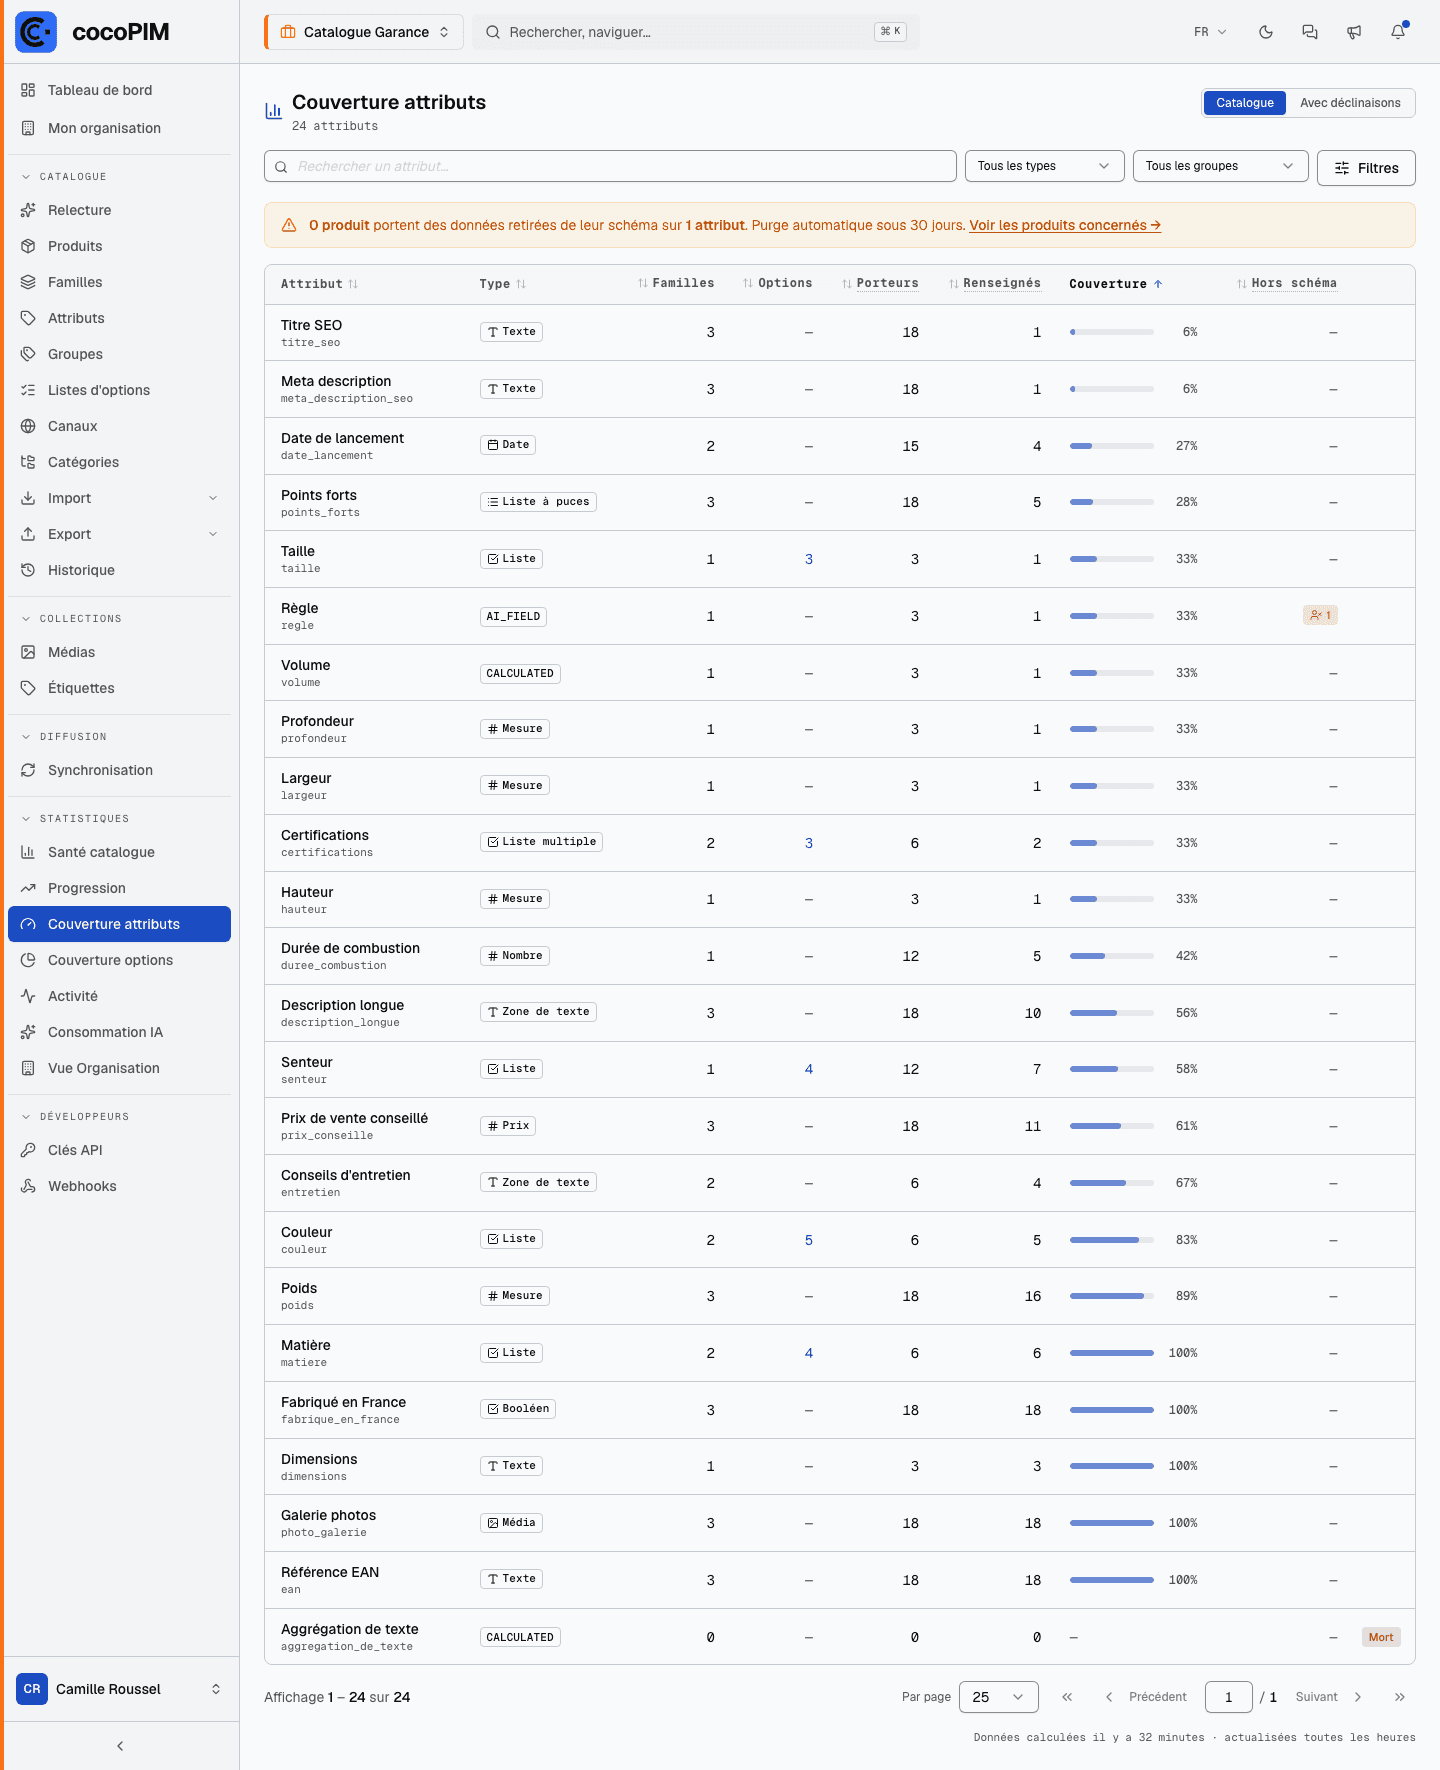
Task: Open Tous les types dropdown
Action: point(1045,166)
